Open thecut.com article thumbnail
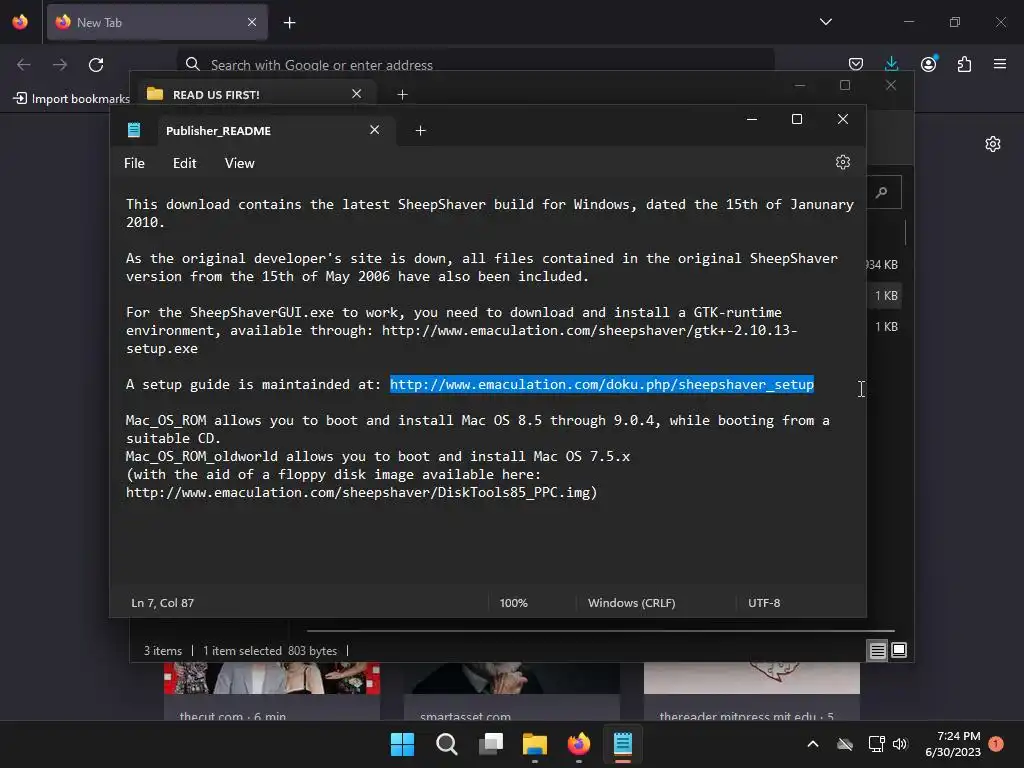The height and width of the screenshot is (768, 1024). (x=272, y=678)
